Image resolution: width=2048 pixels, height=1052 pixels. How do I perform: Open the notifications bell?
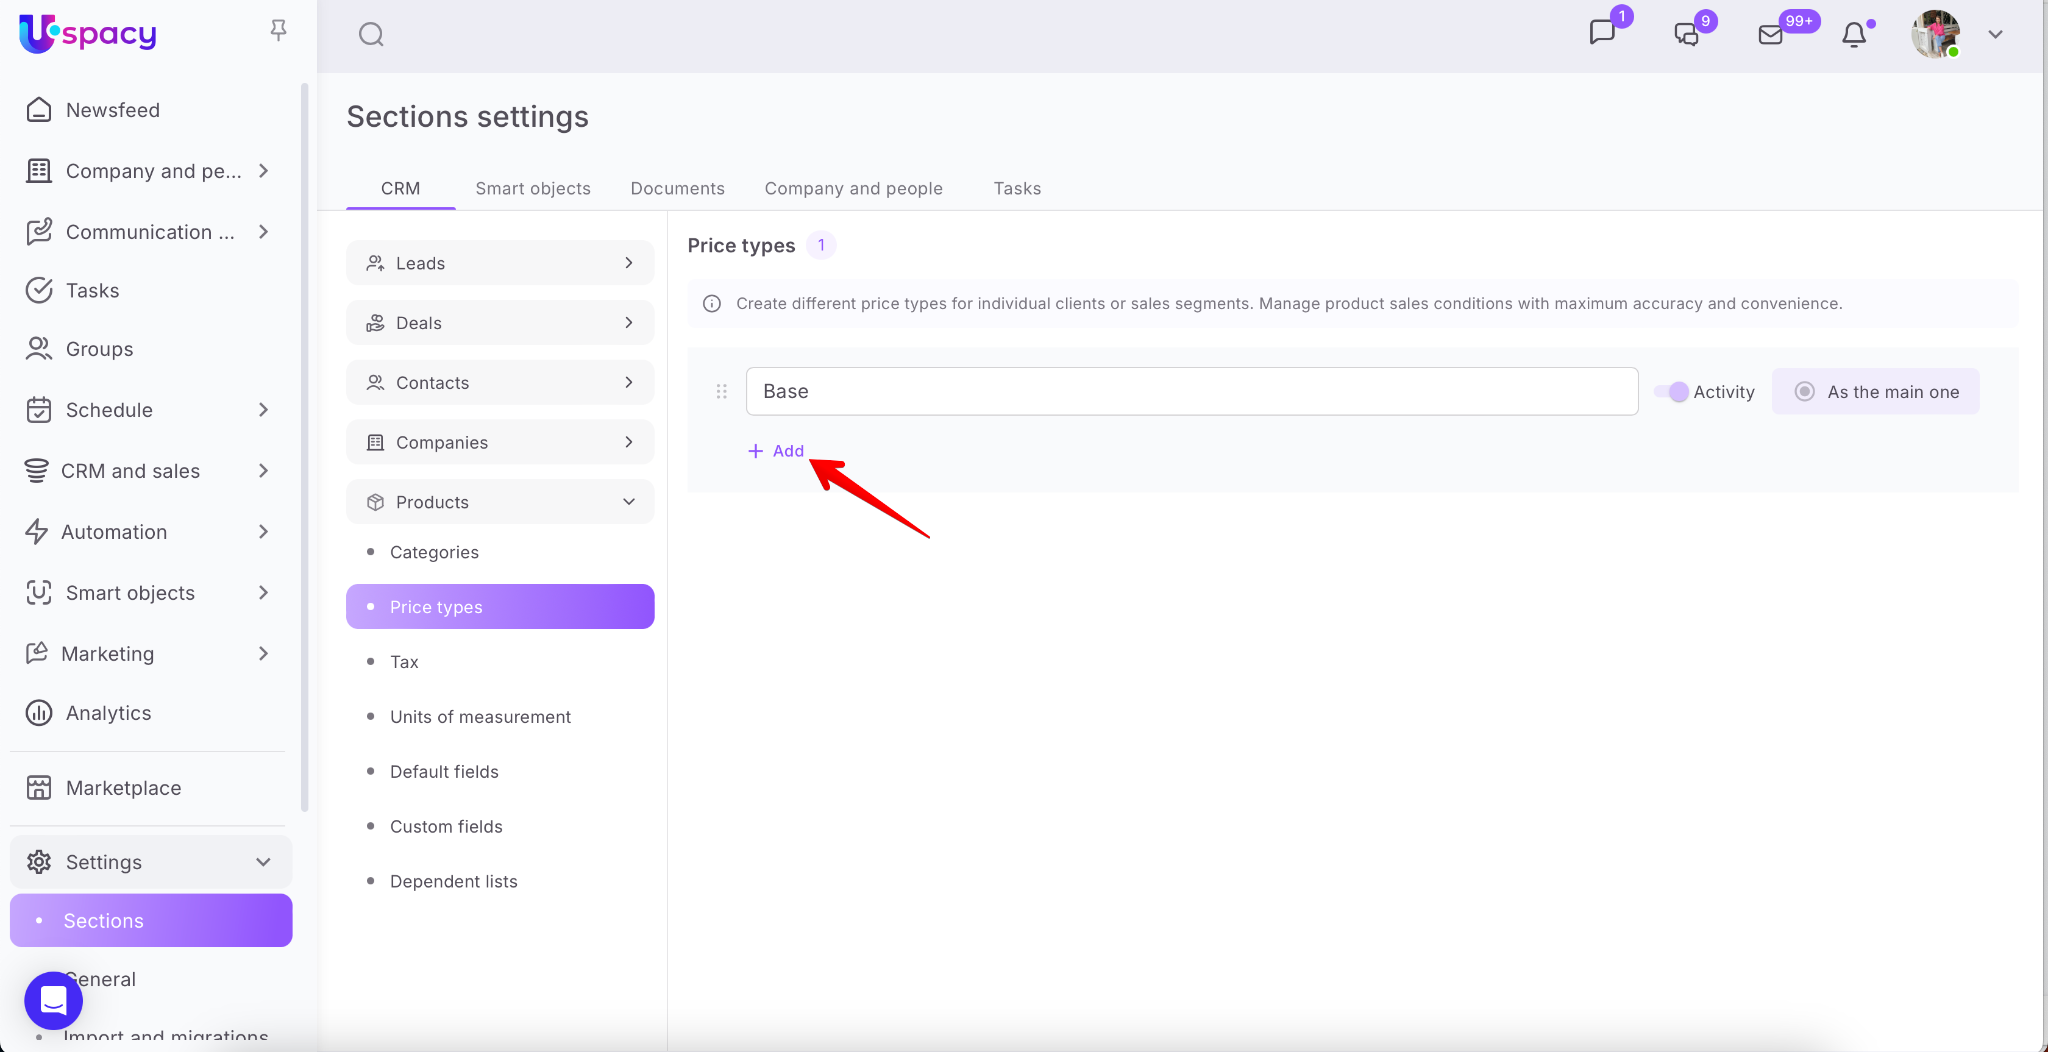pyautogui.click(x=1854, y=35)
